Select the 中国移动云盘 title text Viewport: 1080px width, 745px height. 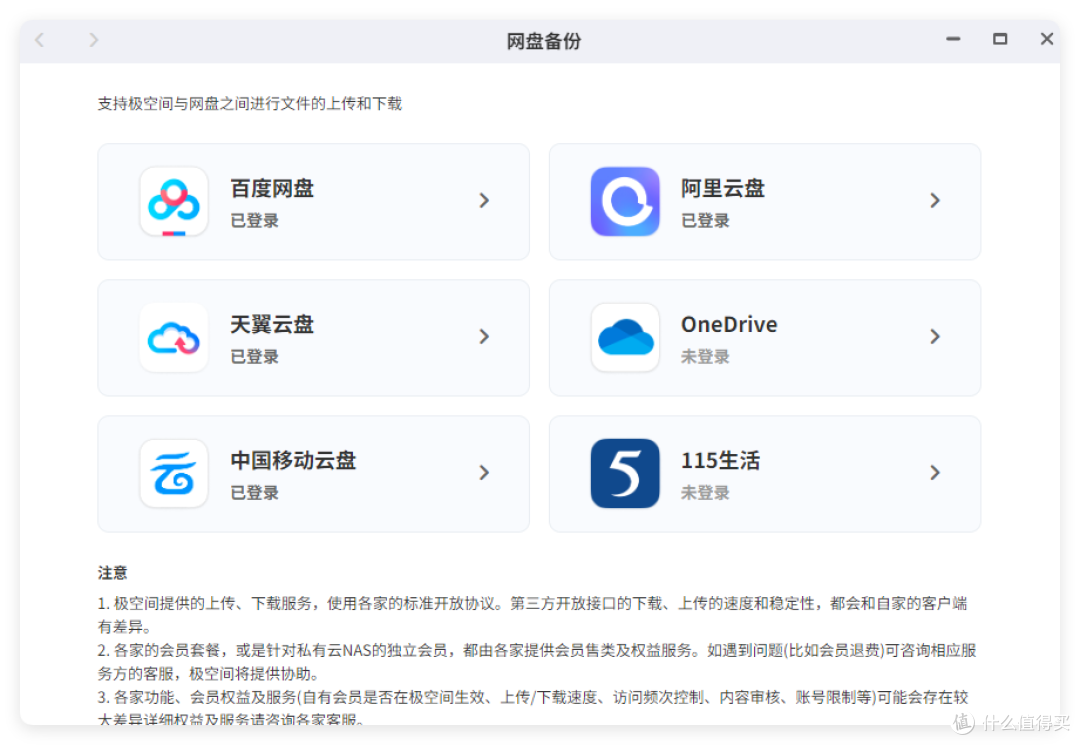point(293,461)
